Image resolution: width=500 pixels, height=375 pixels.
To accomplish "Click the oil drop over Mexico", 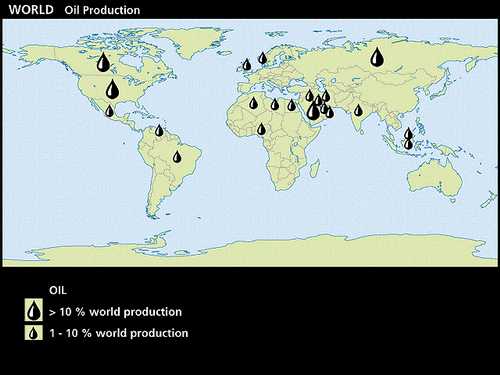I will pos(109,111).
